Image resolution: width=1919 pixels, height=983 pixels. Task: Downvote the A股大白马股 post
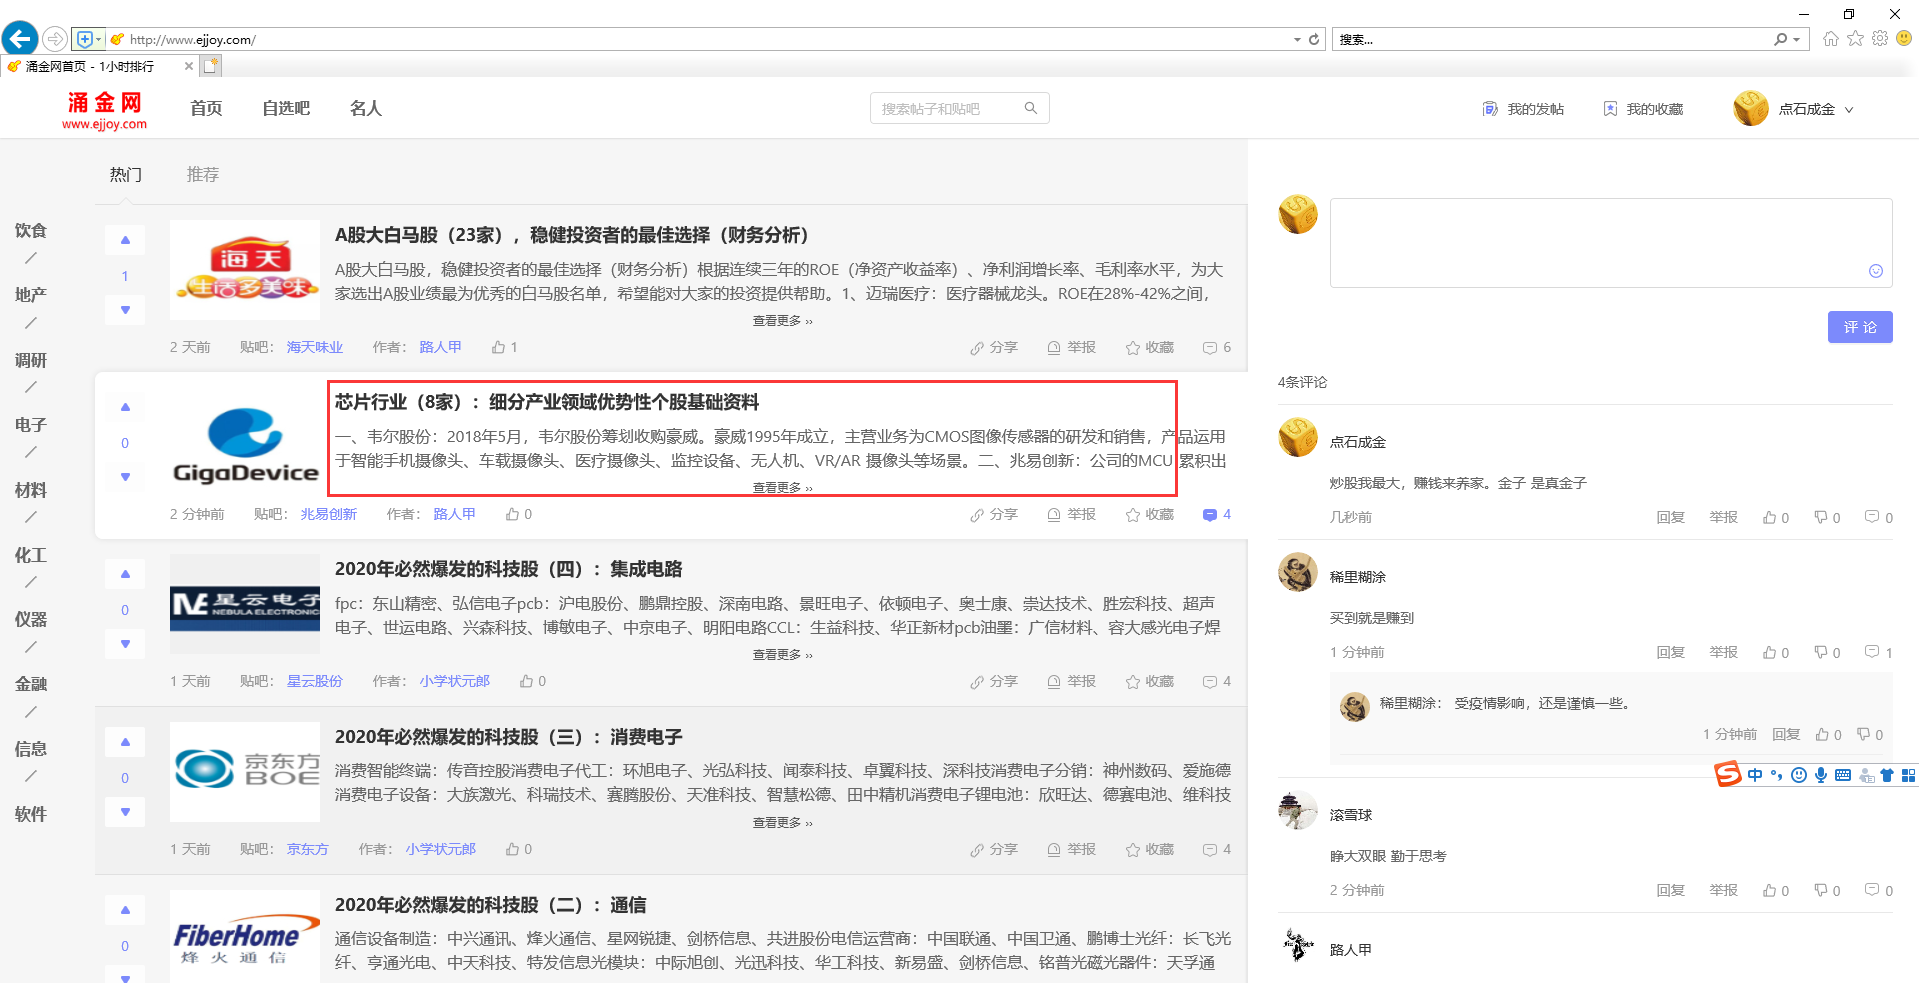pos(125,310)
